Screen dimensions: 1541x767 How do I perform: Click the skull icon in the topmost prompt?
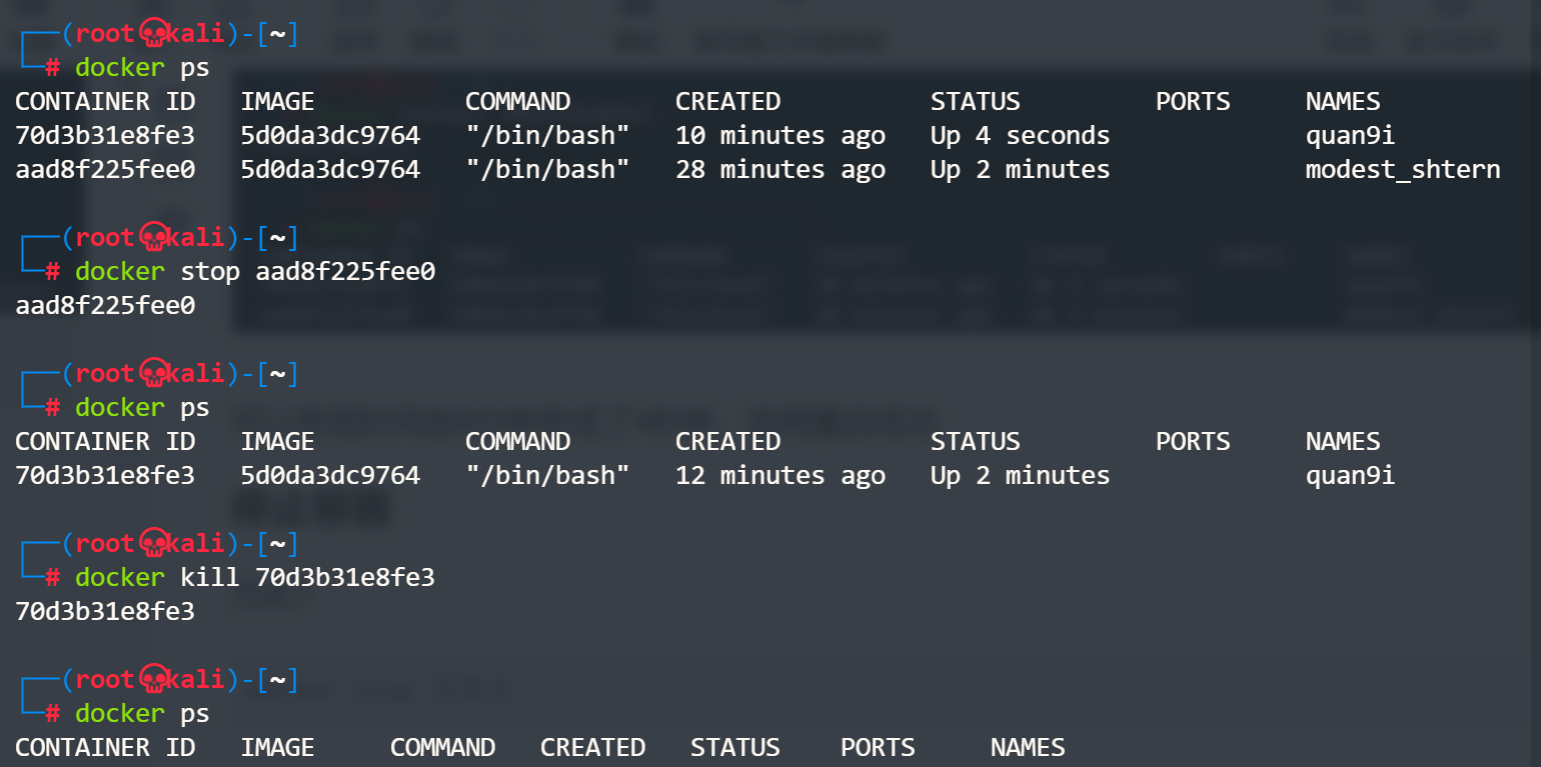point(153,35)
